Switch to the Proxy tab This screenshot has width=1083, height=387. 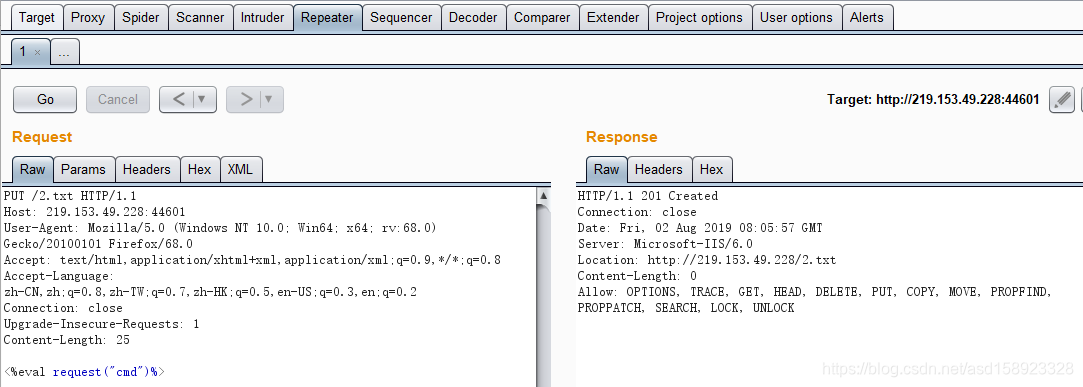pos(88,17)
